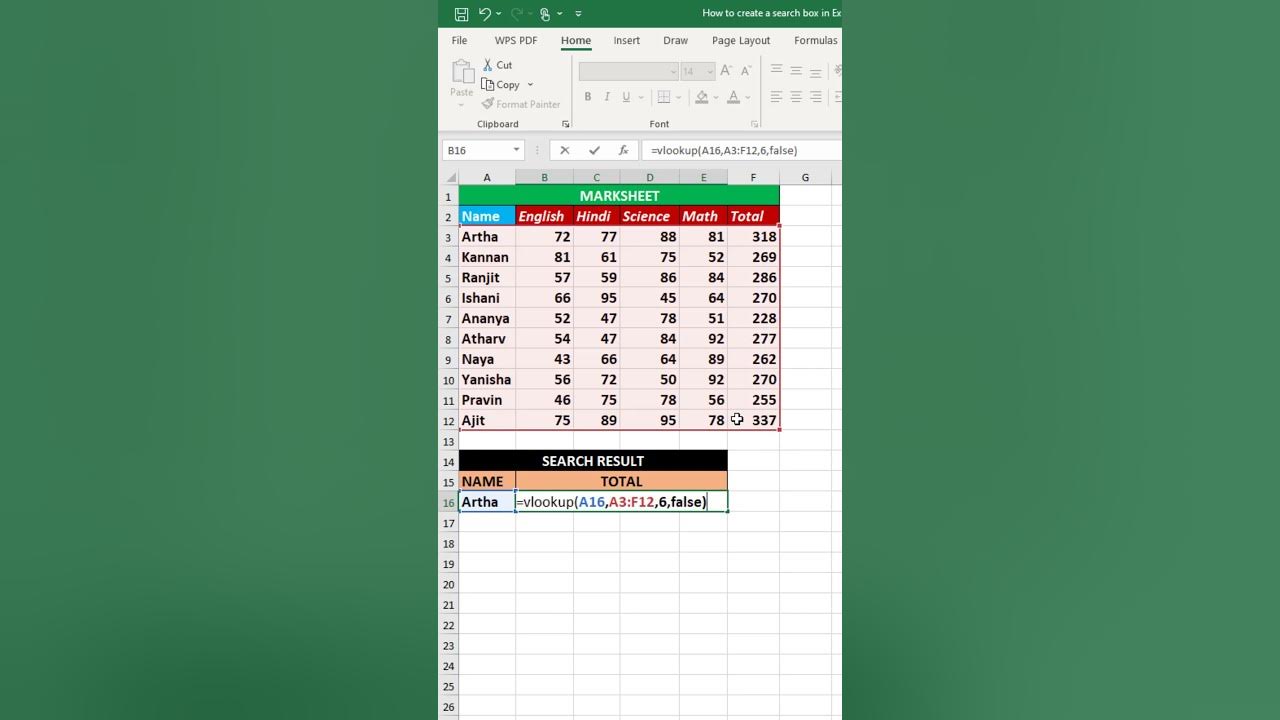Toggle Italic formatting
Viewport: 1280px width, 720px height.
607,97
